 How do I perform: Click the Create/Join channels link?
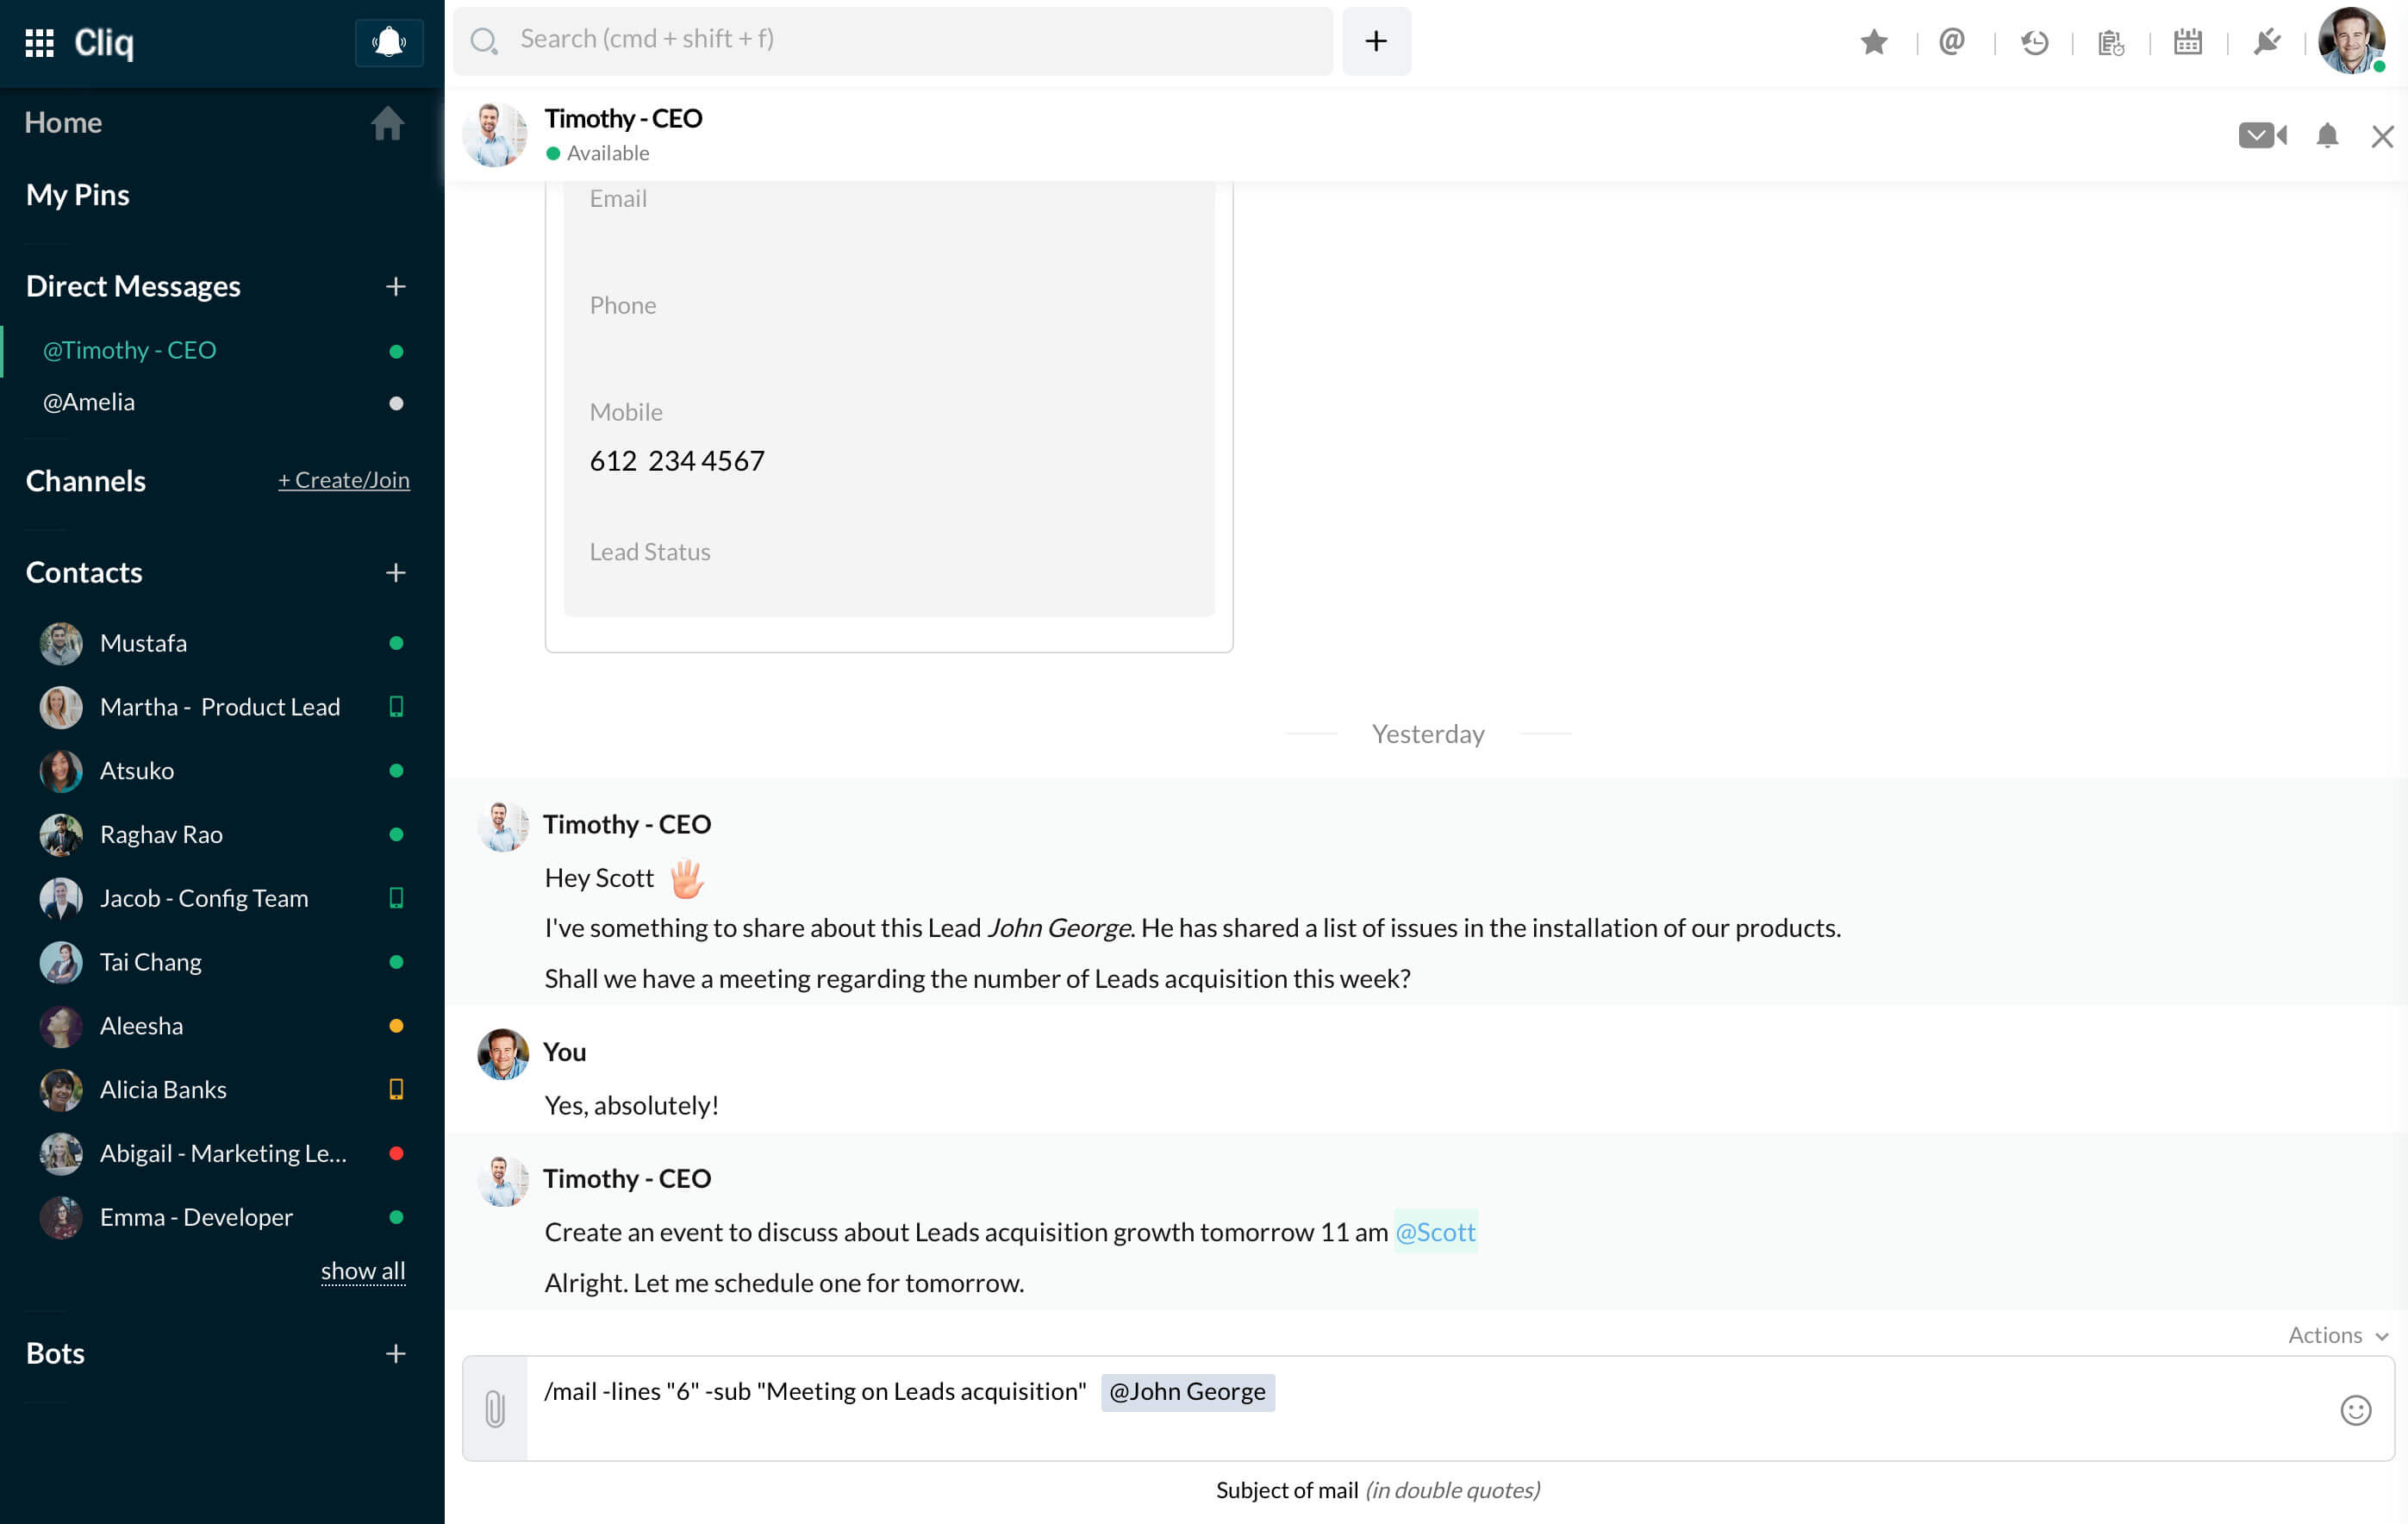coord(343,479)
